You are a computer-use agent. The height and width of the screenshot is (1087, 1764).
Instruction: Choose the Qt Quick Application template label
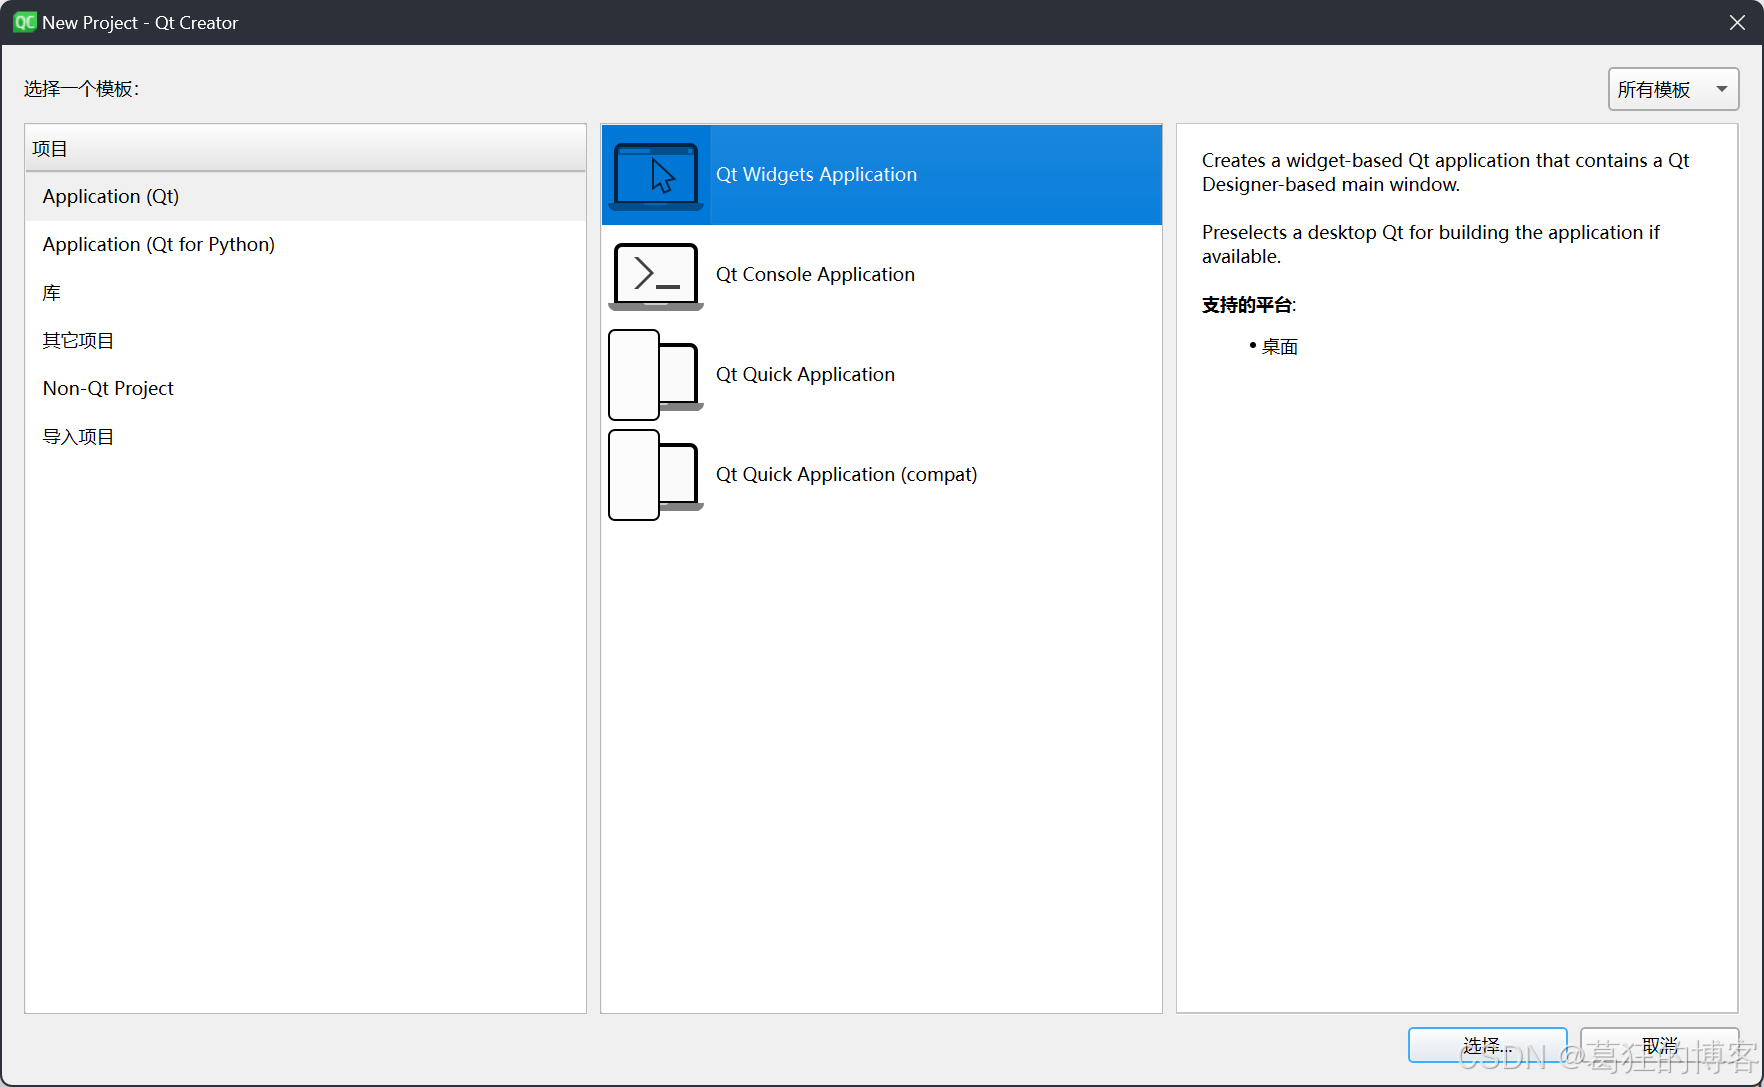(x=805, y=375)
